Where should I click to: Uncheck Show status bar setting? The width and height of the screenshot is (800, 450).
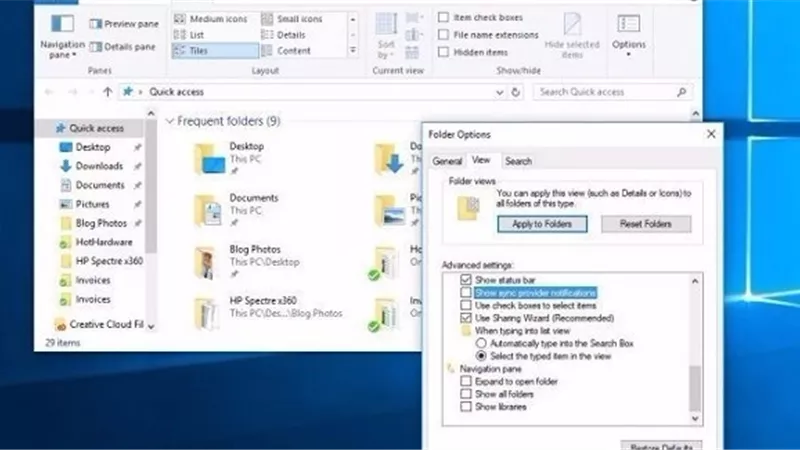tap(465, 280)
